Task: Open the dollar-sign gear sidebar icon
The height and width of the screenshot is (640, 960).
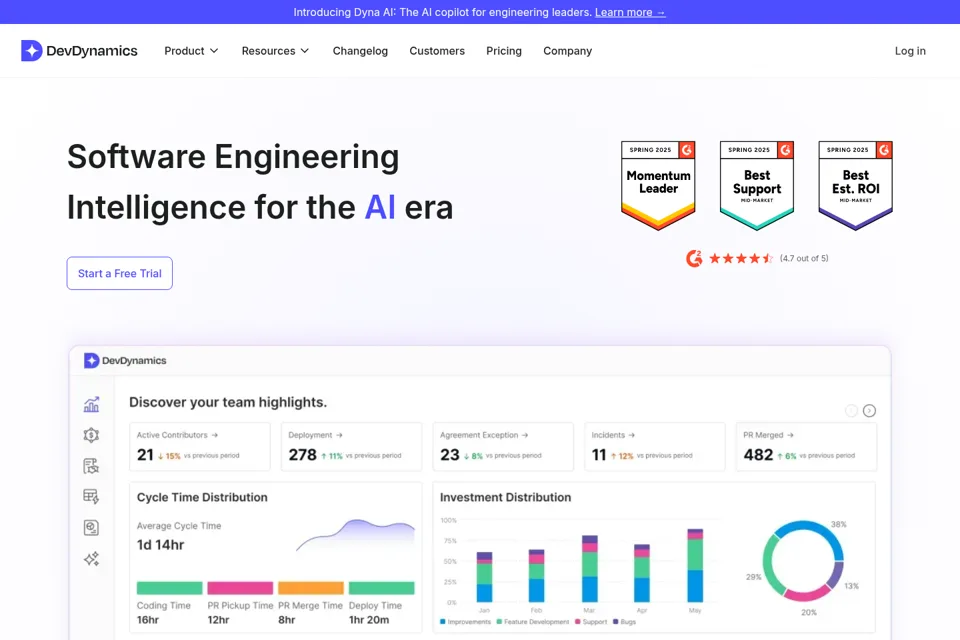Action: [91, 435]
